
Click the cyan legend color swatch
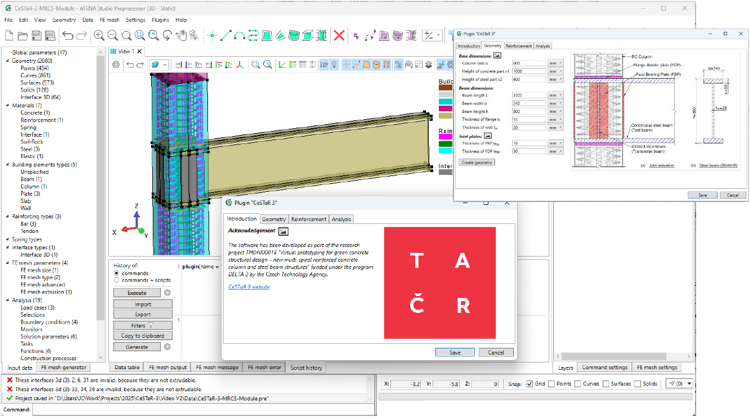447,100
